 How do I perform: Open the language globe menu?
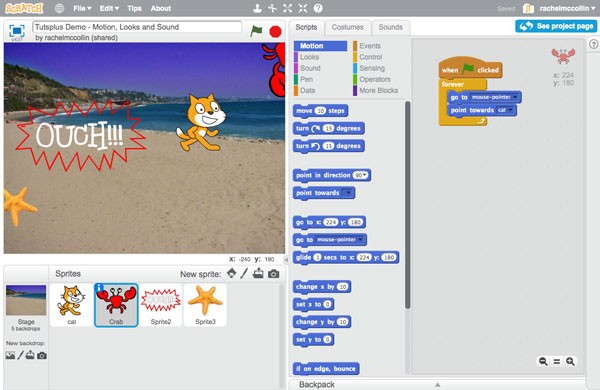tap(59, 8)
